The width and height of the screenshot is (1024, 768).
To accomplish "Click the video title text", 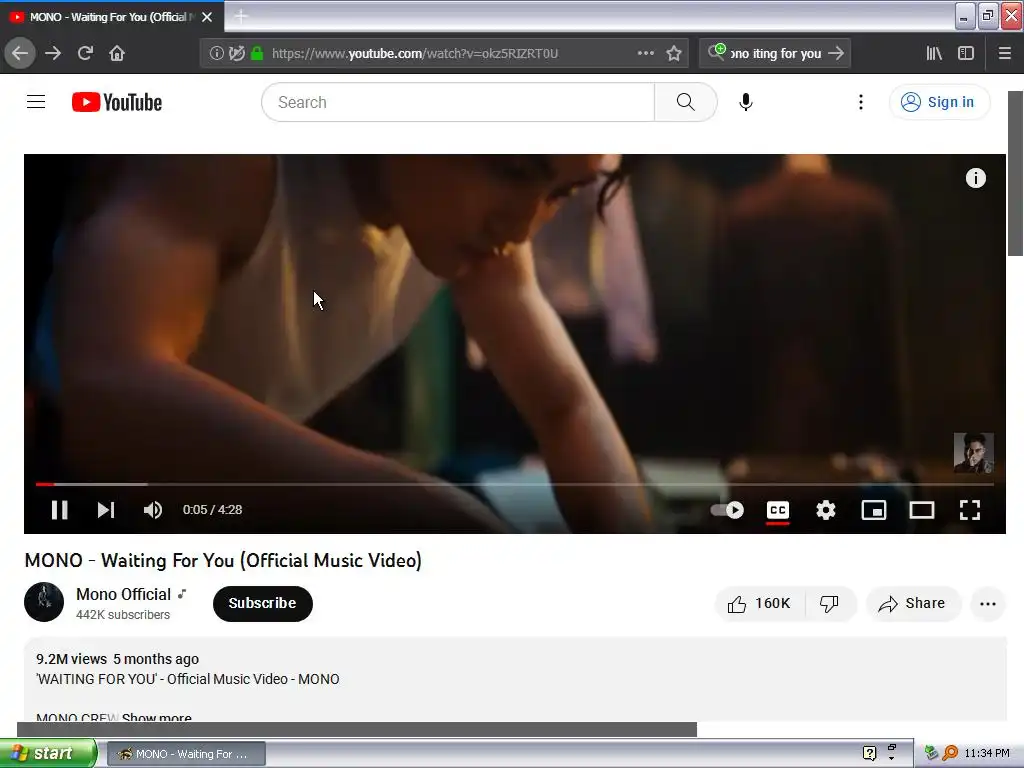I will point(223,560).
